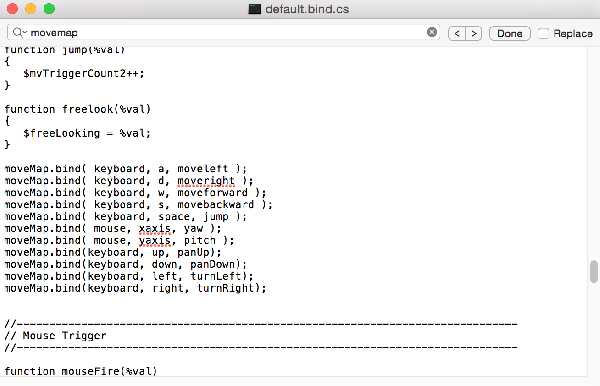Place cursor on underlined word yaxis
Image resolution: width=600 pixels, height=386 pixels.
tap(155, 241)
